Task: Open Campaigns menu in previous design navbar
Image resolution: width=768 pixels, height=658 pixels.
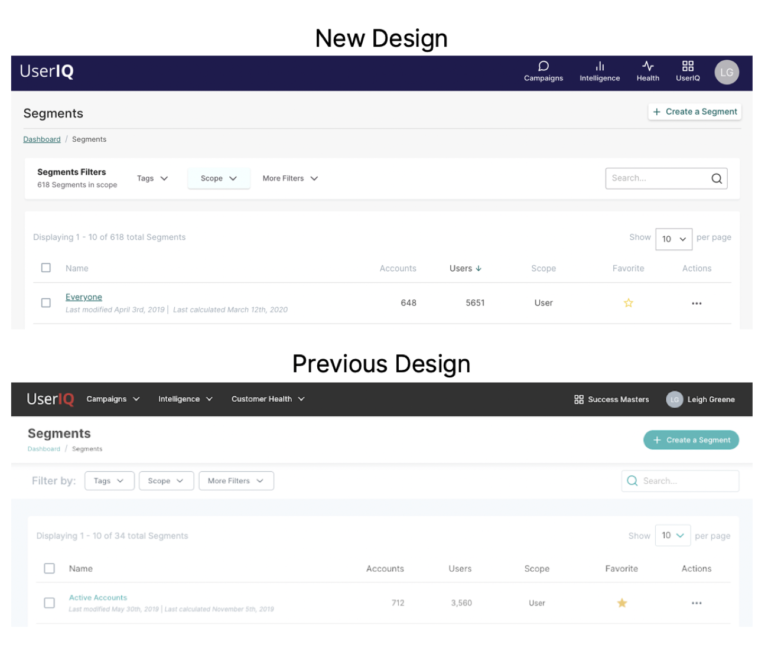Action: pyautogui.click(x=113, y=399)
